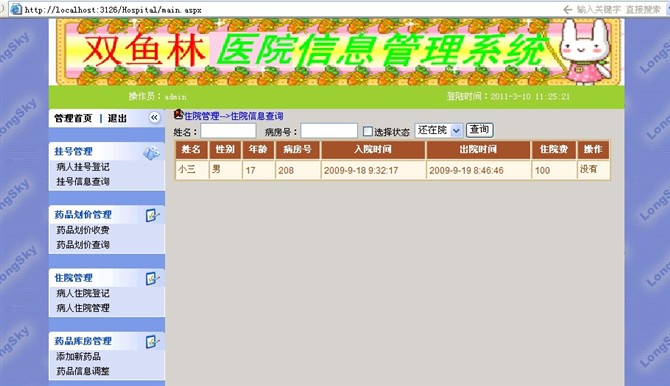This screenshot has height=386, width=670.
Task: Click the discharge time 2009-9-19 8:46:46
Action: click(478, 170)
